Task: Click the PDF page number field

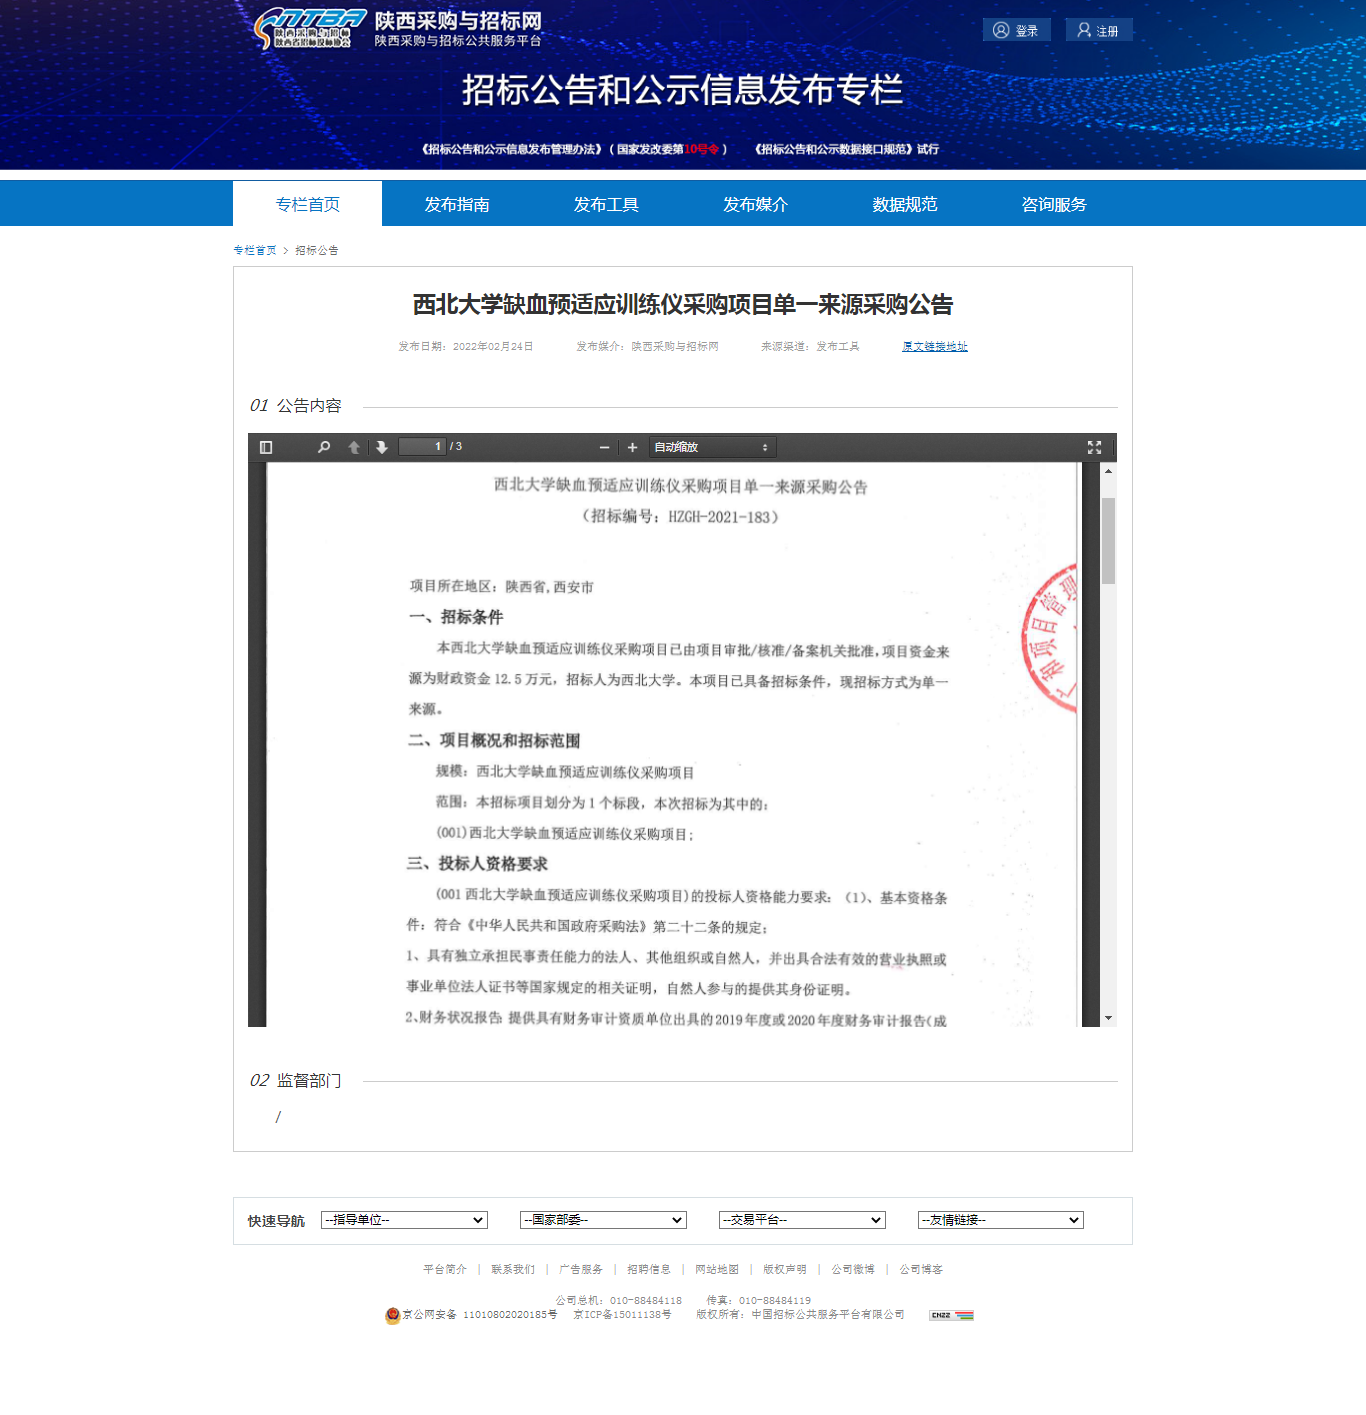Action: click(x=422, y=447)
